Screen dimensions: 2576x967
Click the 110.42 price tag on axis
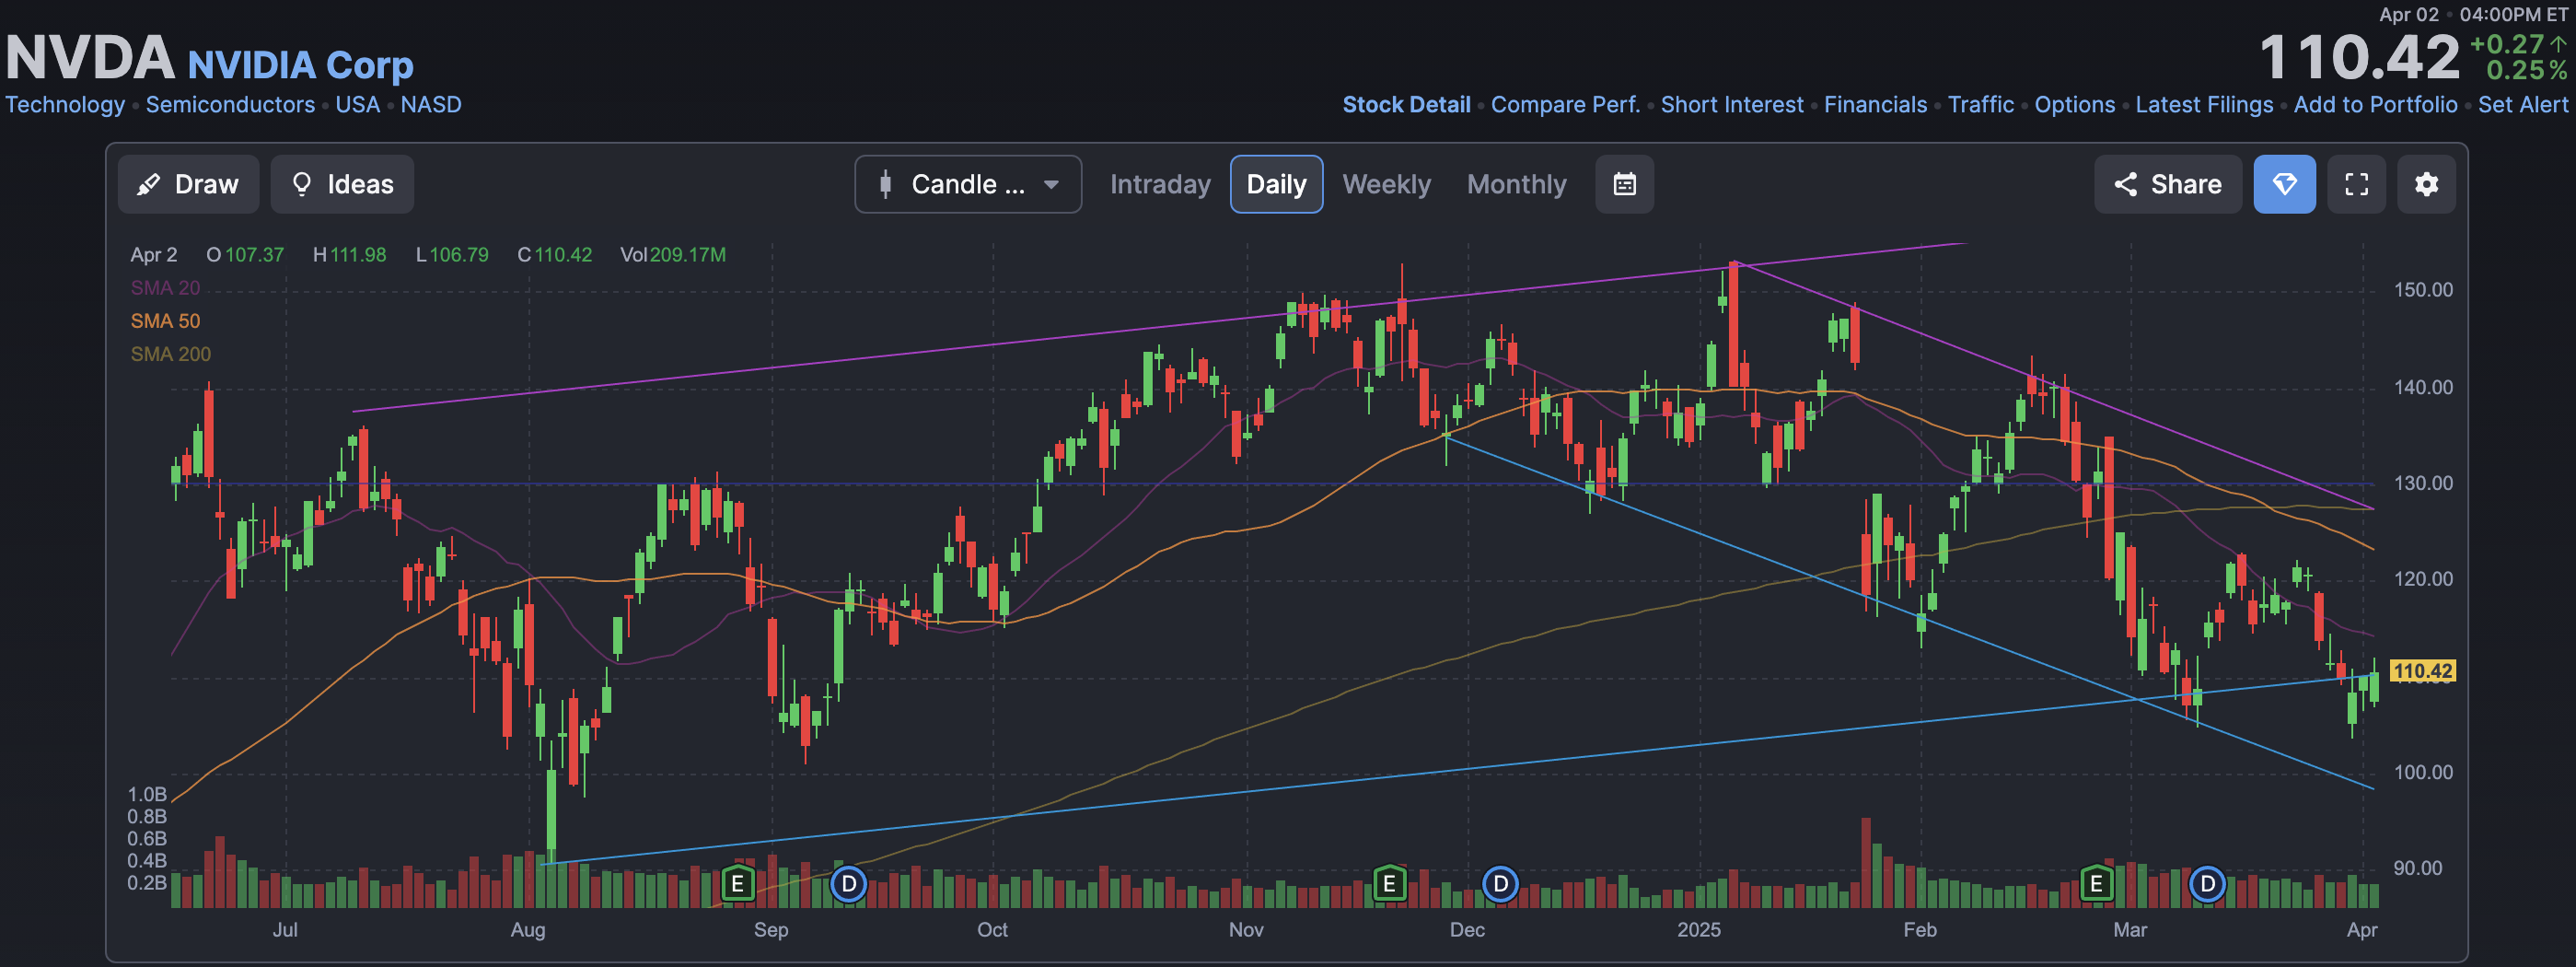click(x=2422, y=671)
